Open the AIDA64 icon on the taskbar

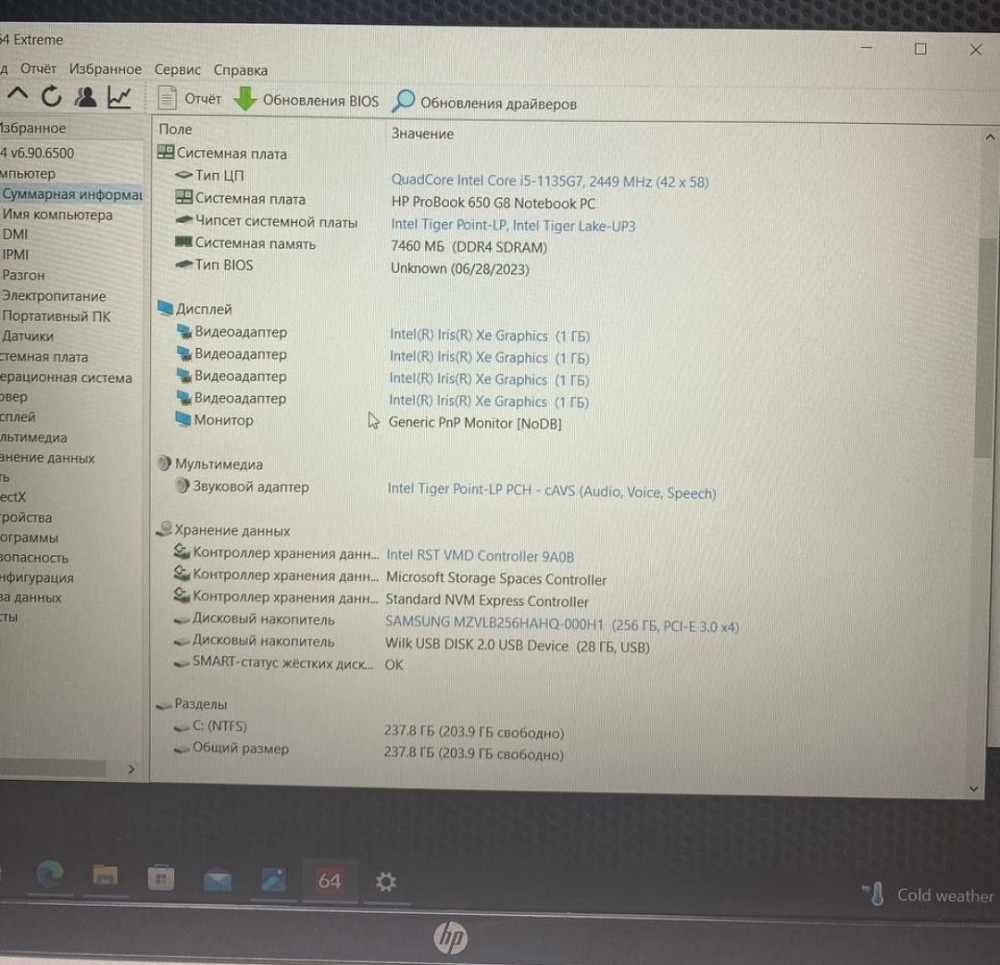click(330, 881)
